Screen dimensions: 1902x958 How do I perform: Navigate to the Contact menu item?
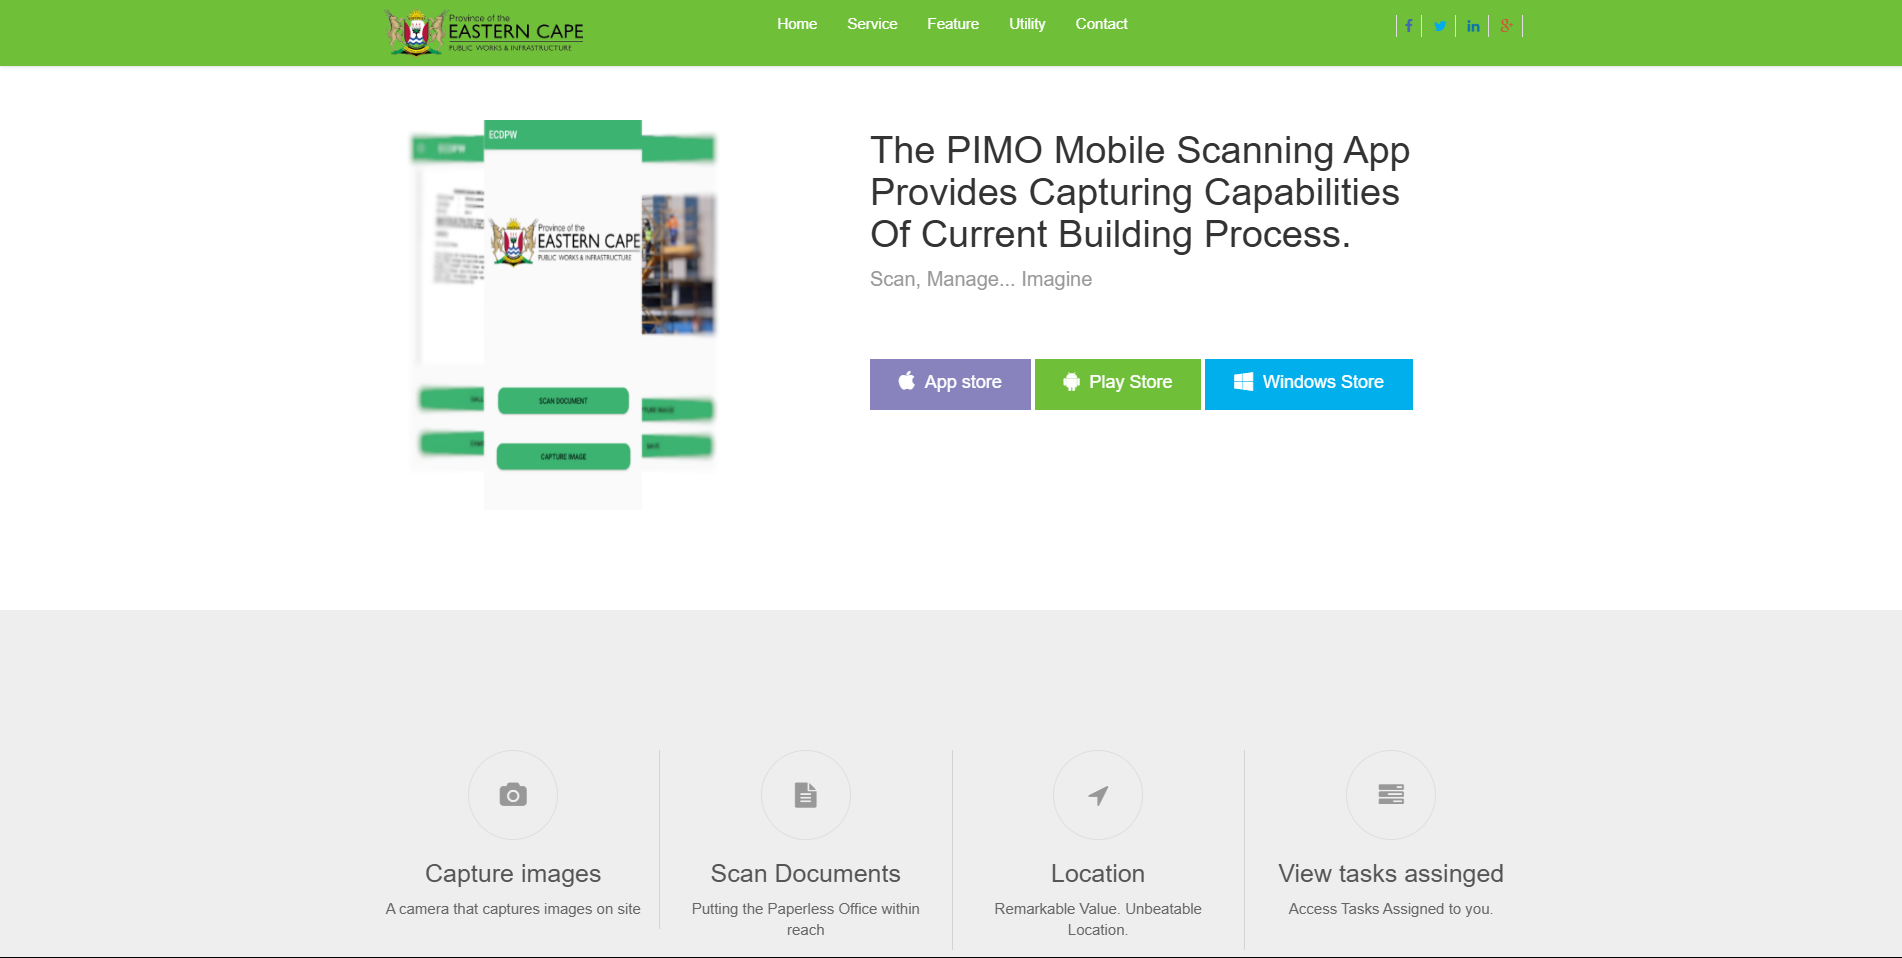click(1101, 24)
